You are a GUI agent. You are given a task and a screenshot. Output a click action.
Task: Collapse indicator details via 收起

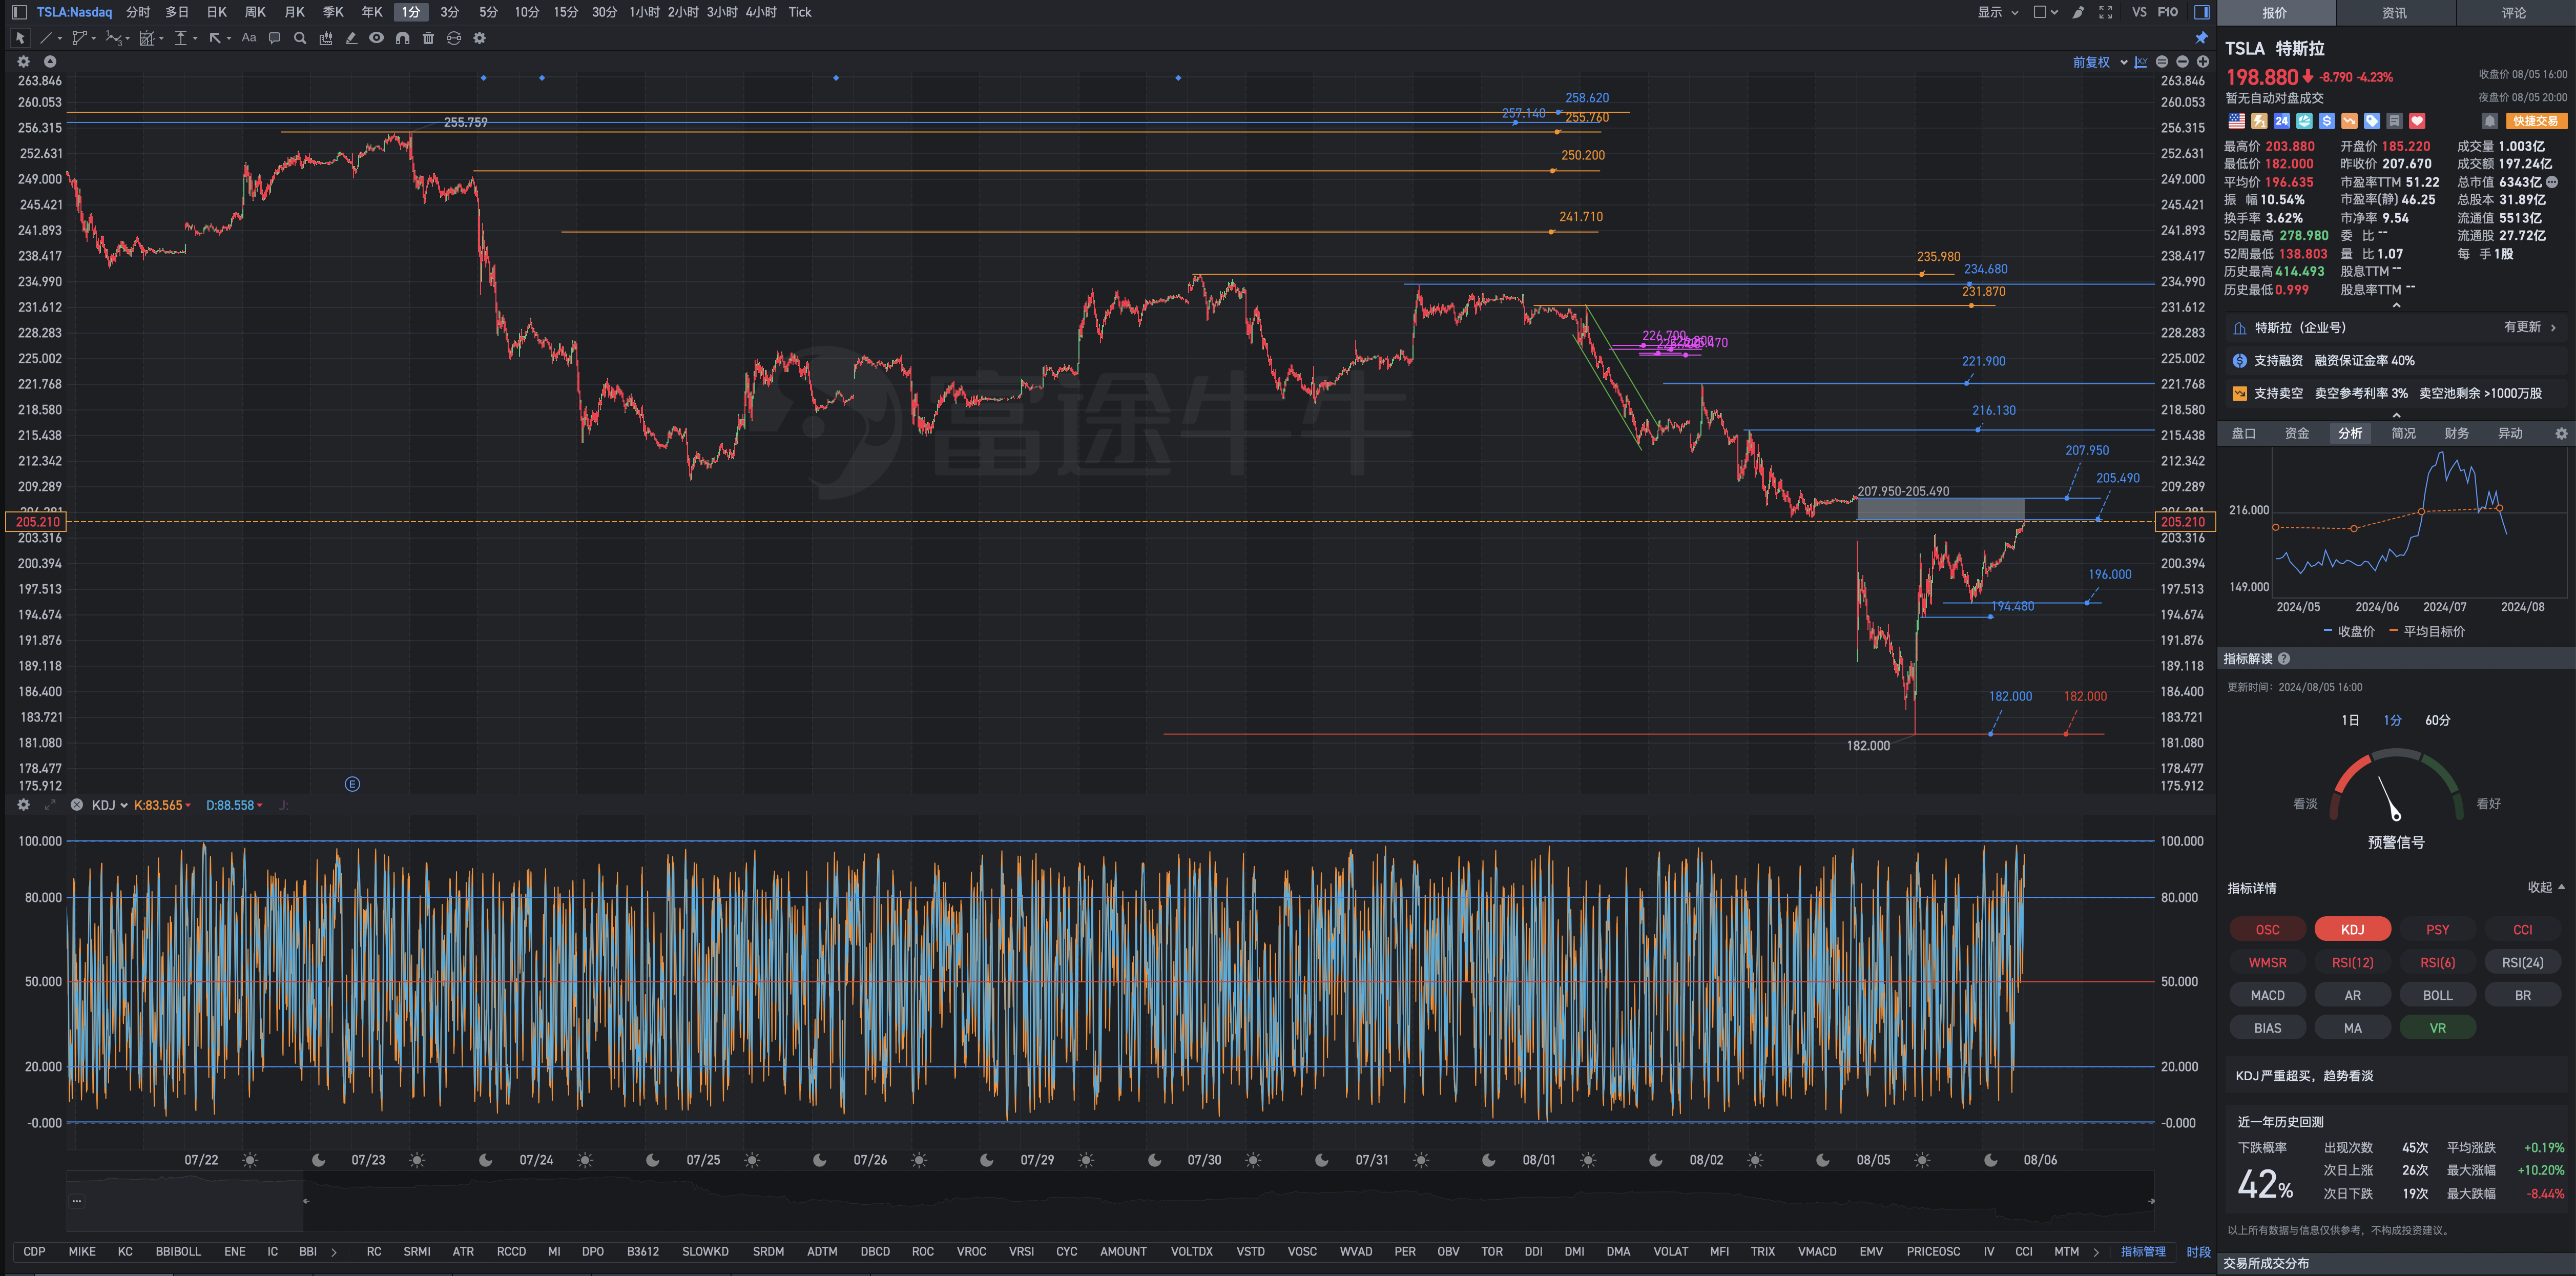[2546, 888]
